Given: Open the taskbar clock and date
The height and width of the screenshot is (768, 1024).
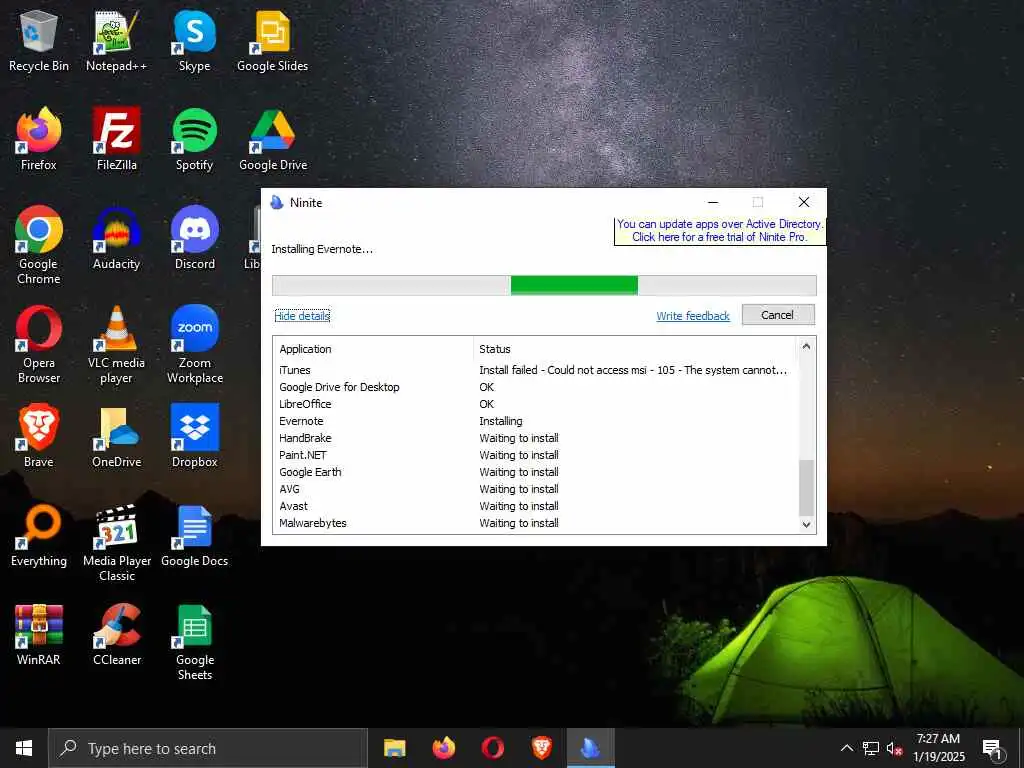Looking at the screenshot, I should (938, 748).
